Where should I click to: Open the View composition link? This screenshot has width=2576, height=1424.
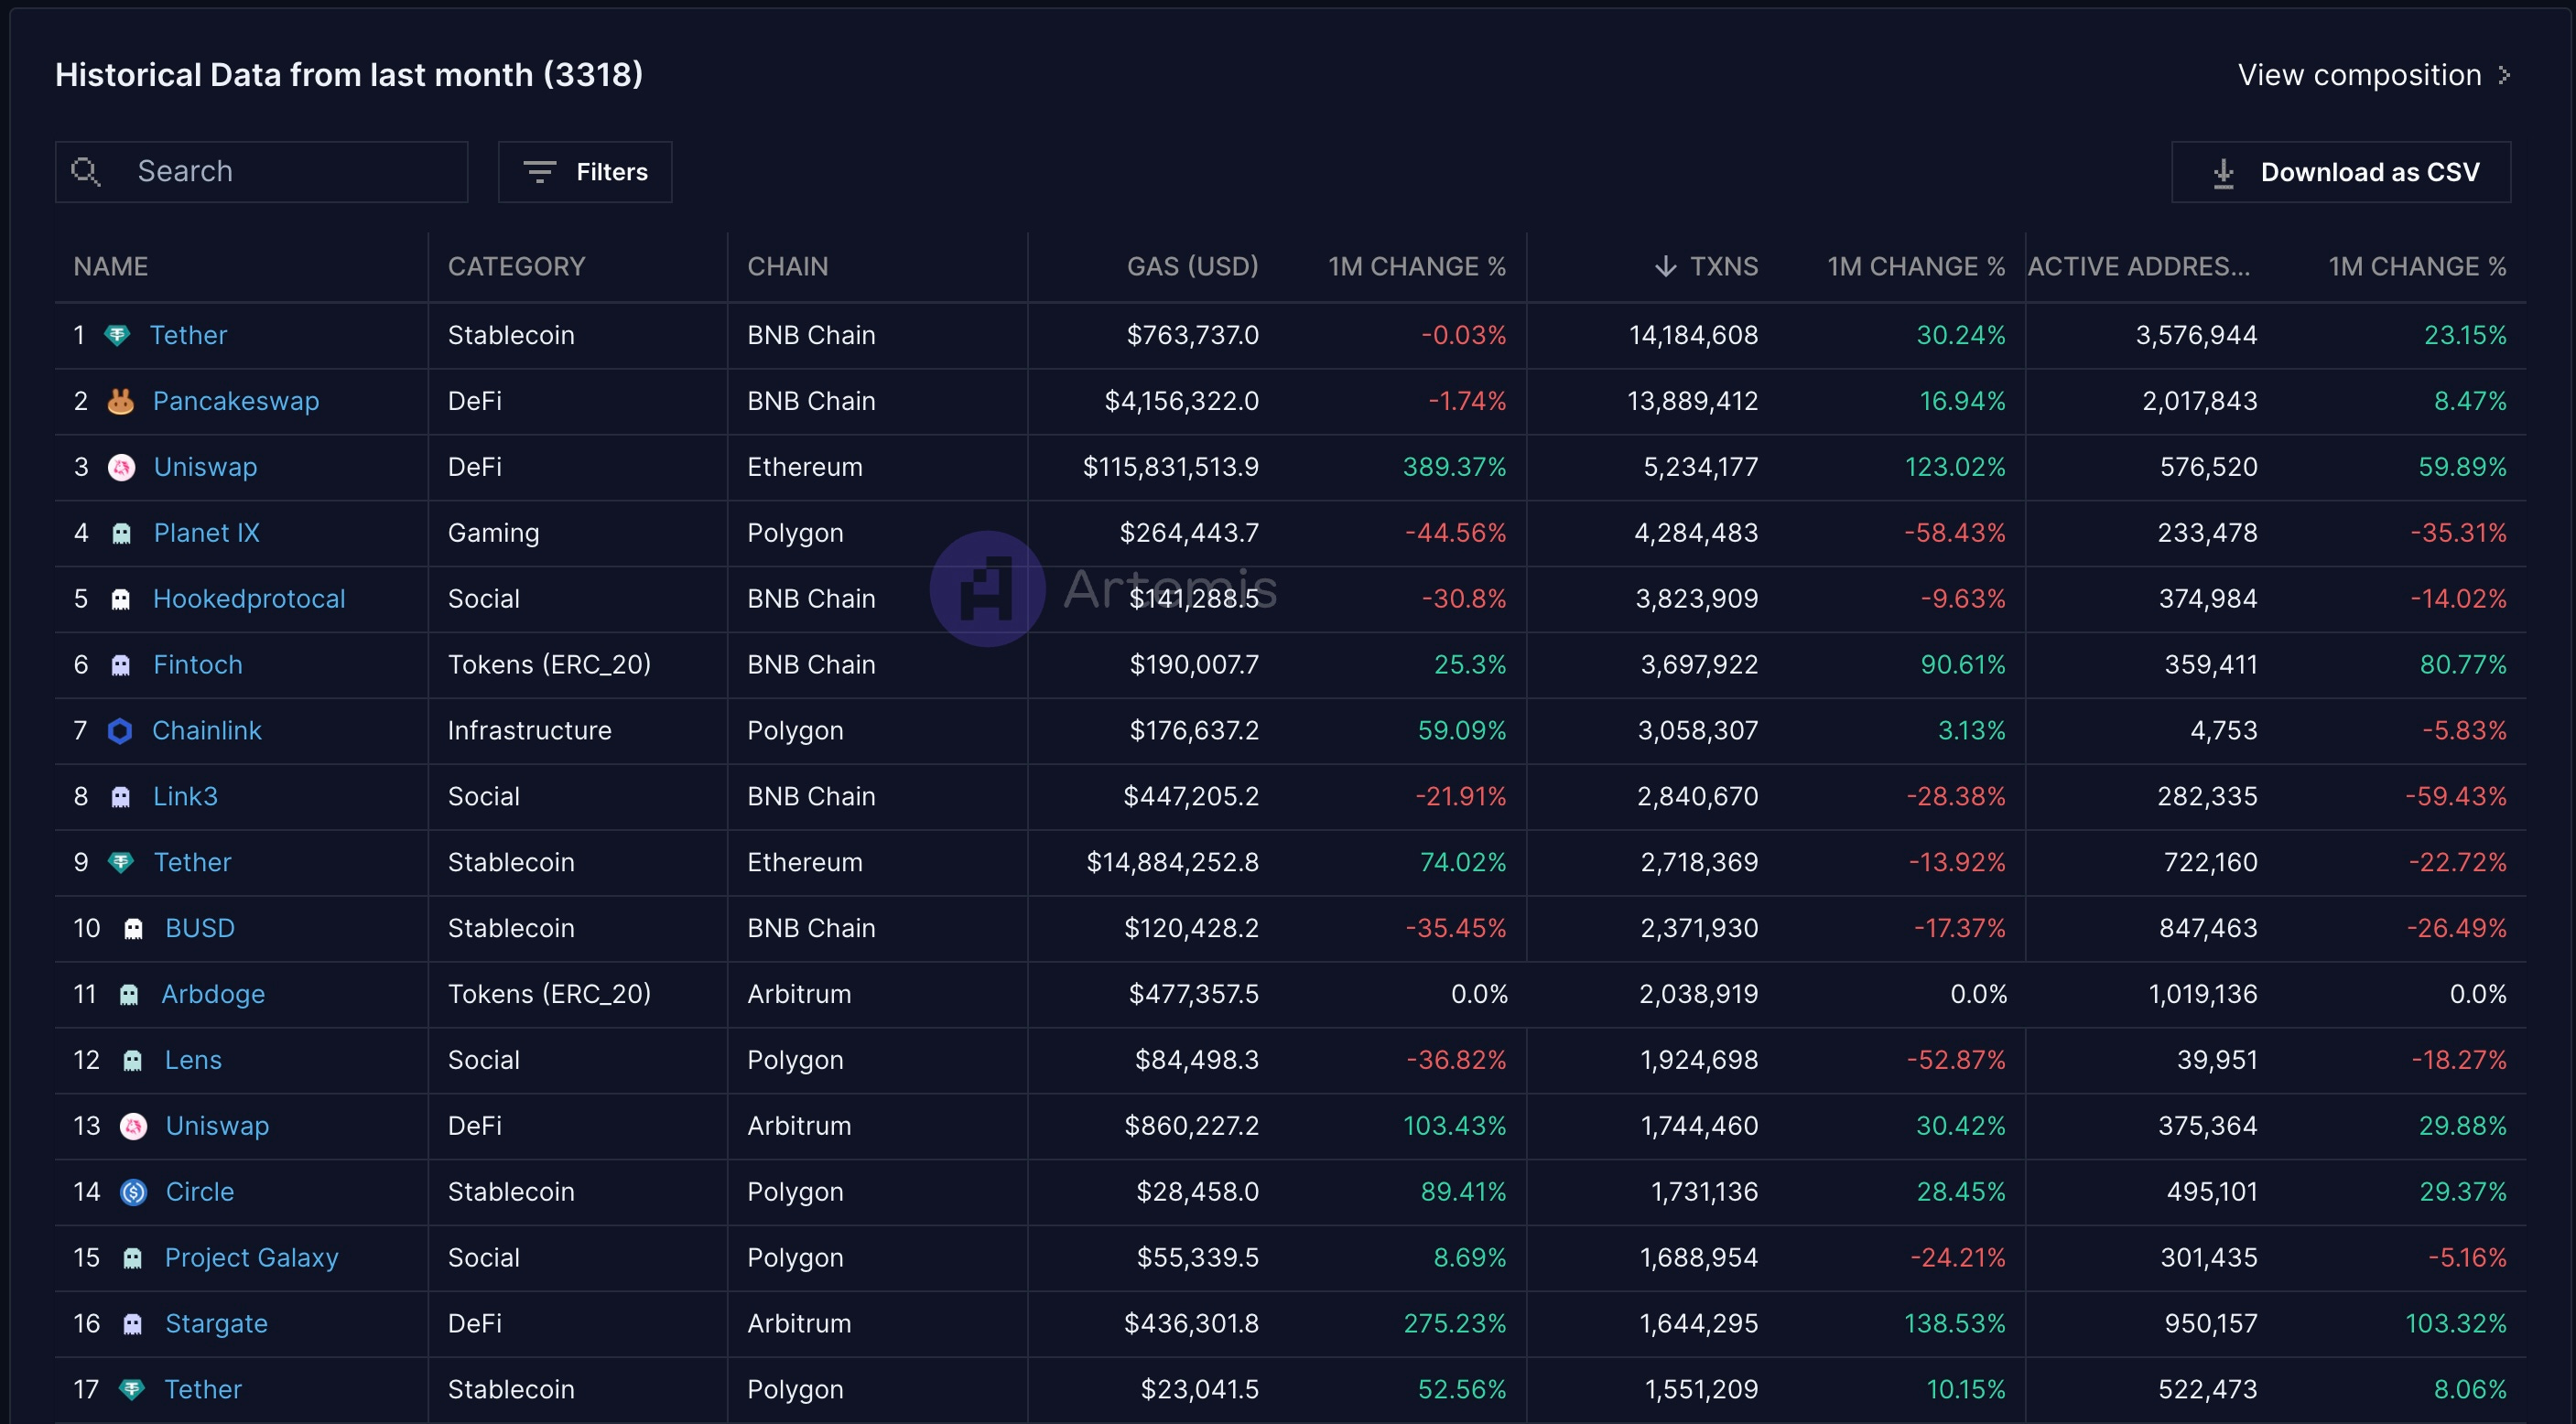[2373, 75]
